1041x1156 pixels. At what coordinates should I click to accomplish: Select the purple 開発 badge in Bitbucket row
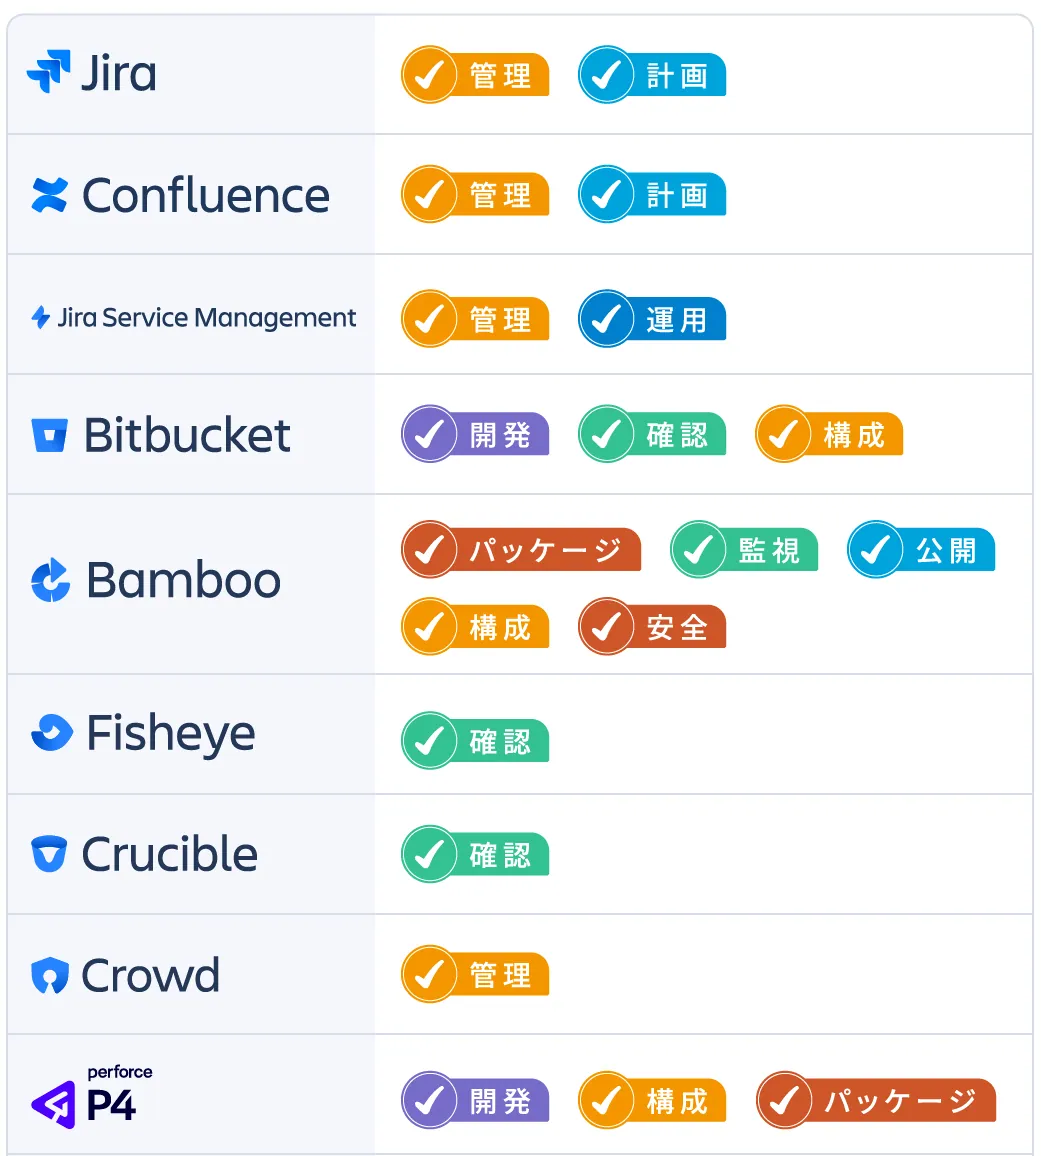coord(476,434)
